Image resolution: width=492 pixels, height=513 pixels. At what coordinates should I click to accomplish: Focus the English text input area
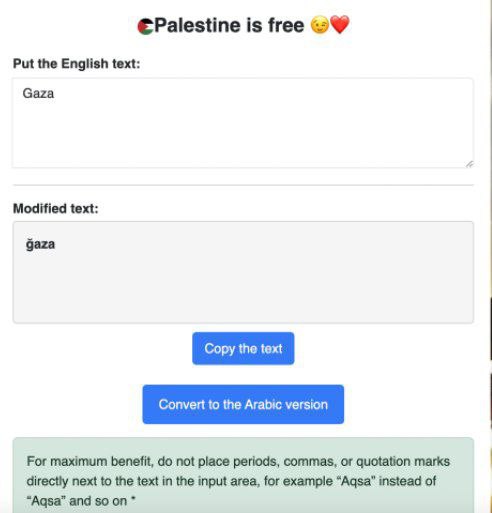(243, 123)
